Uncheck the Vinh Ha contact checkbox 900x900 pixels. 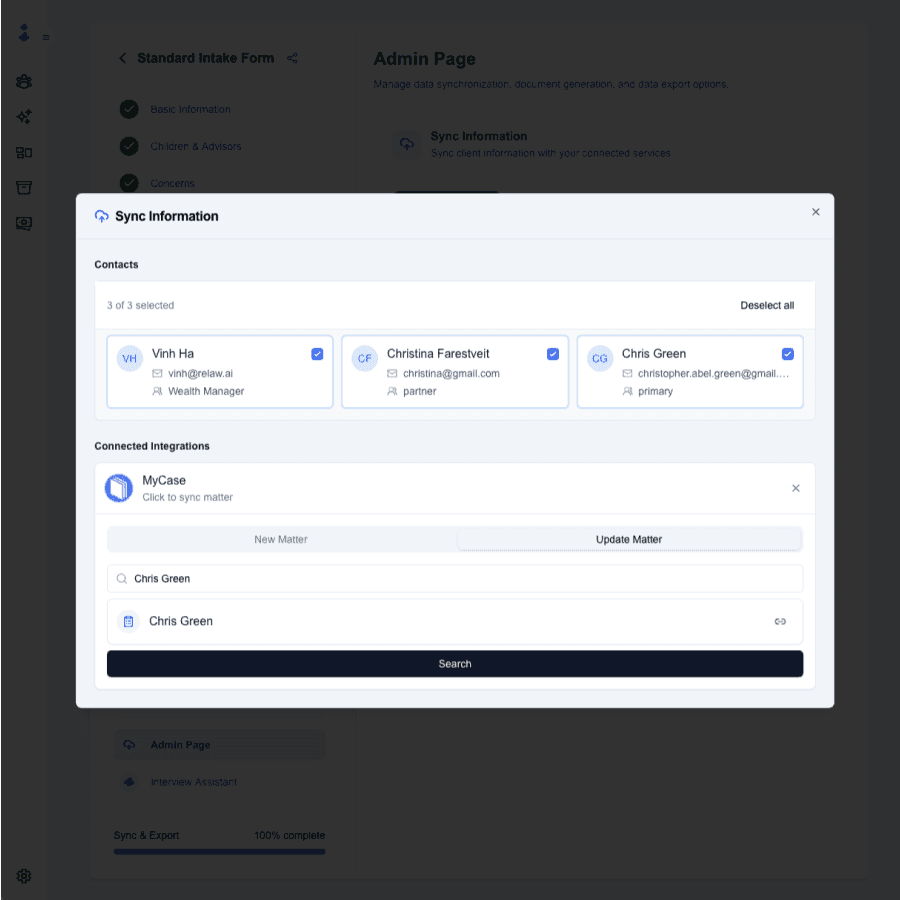[317, 354]
